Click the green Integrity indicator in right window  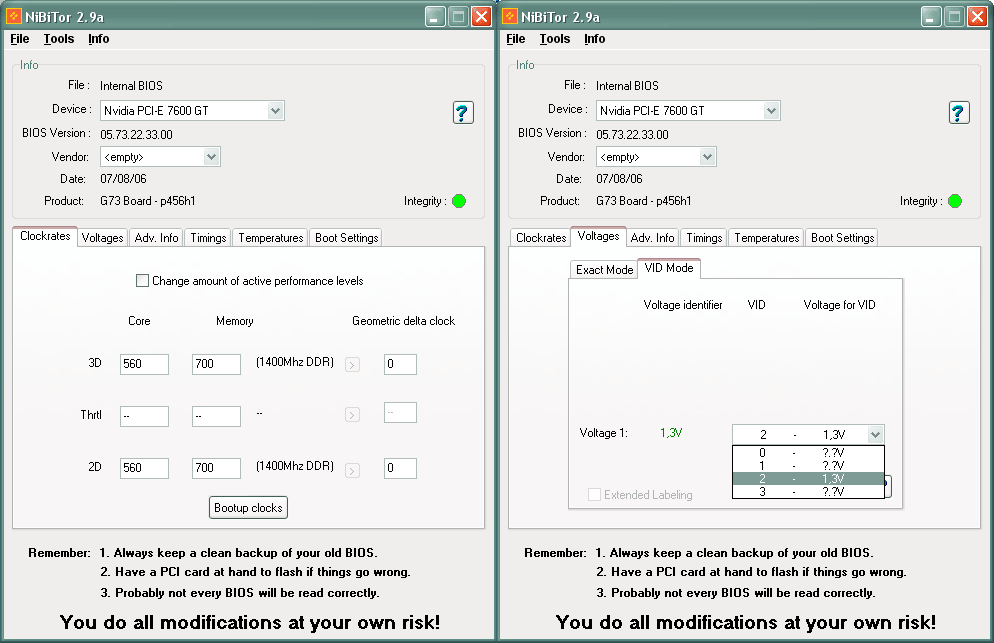955,201
